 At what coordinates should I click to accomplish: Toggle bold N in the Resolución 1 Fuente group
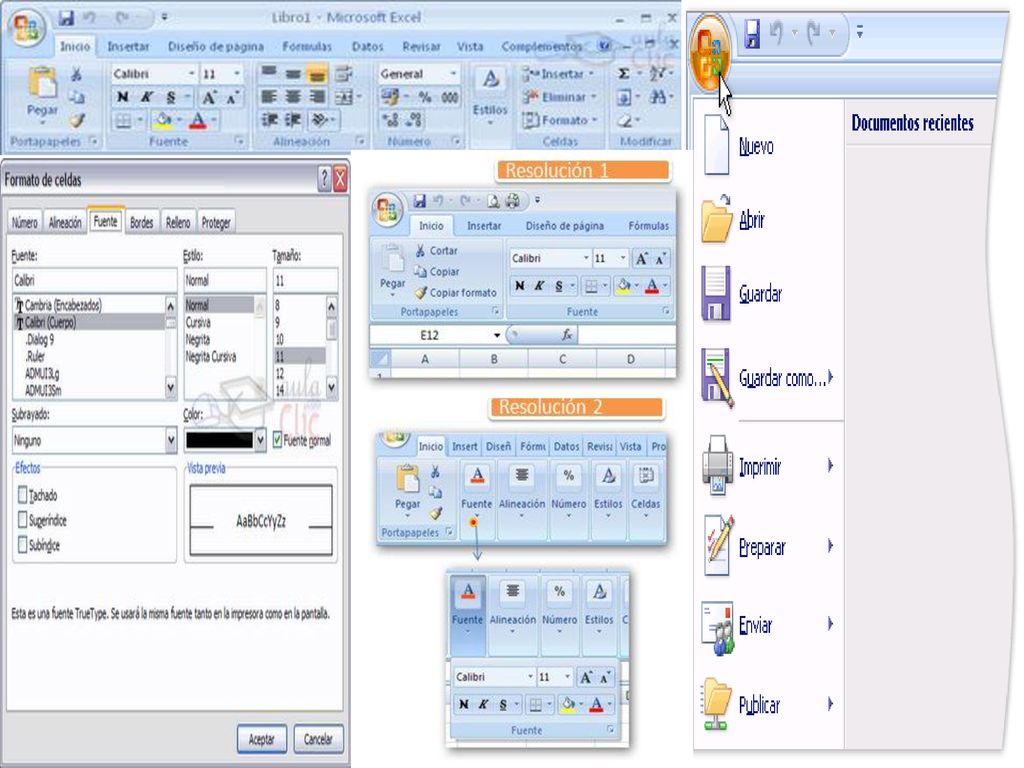(x=520, y=285)
